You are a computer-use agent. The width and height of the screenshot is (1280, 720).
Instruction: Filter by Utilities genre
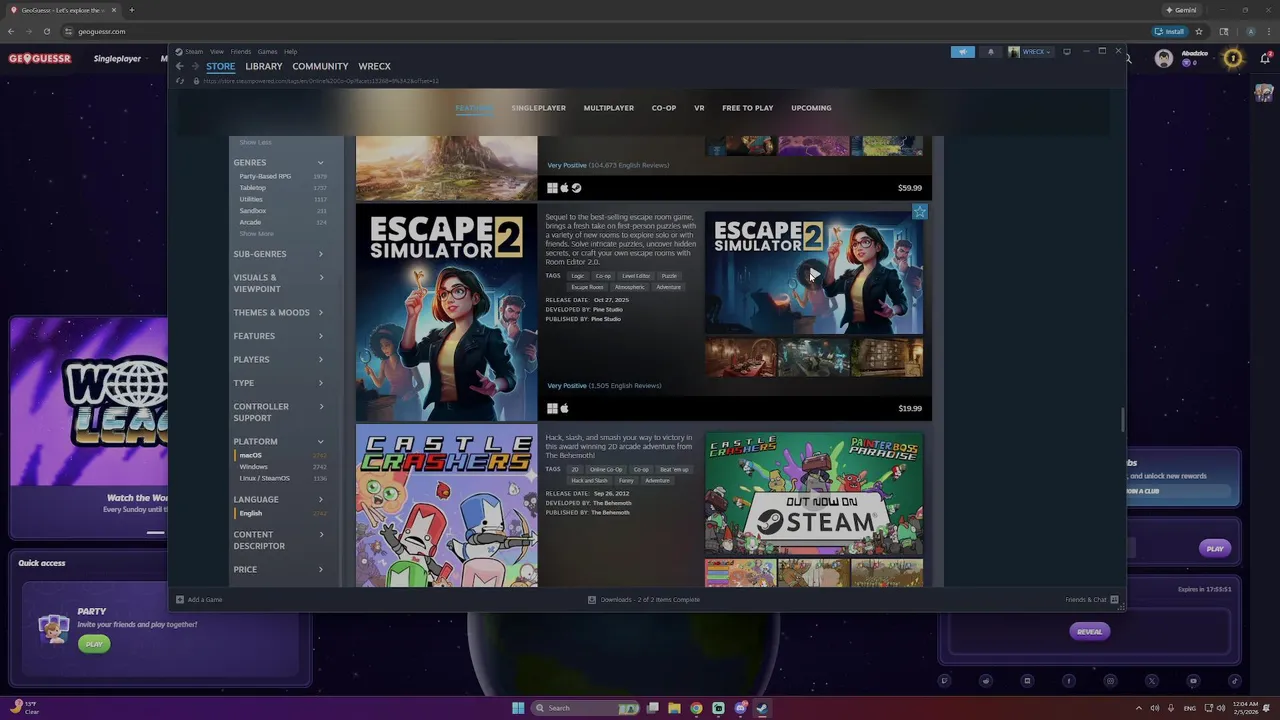[x=250, y=199]
